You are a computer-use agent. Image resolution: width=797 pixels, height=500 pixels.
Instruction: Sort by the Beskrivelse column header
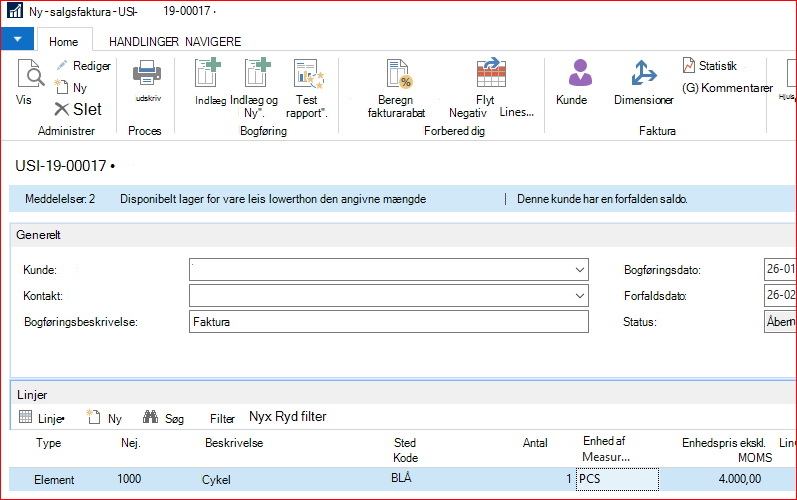coord(234,443)
